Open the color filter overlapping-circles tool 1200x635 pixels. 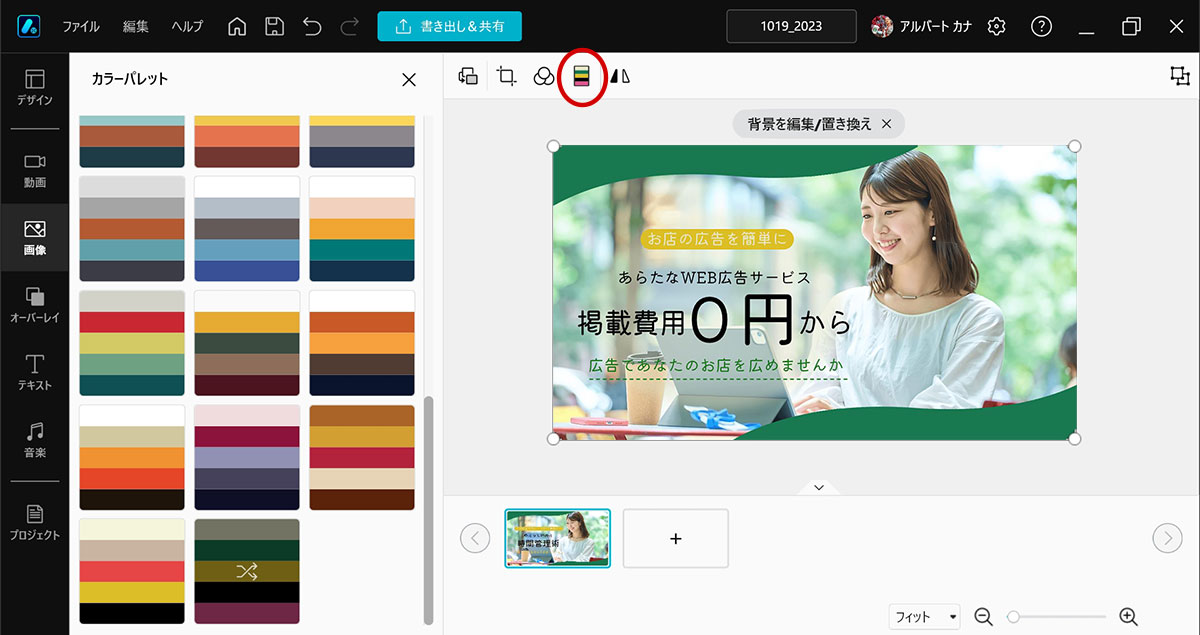(543, 76)
